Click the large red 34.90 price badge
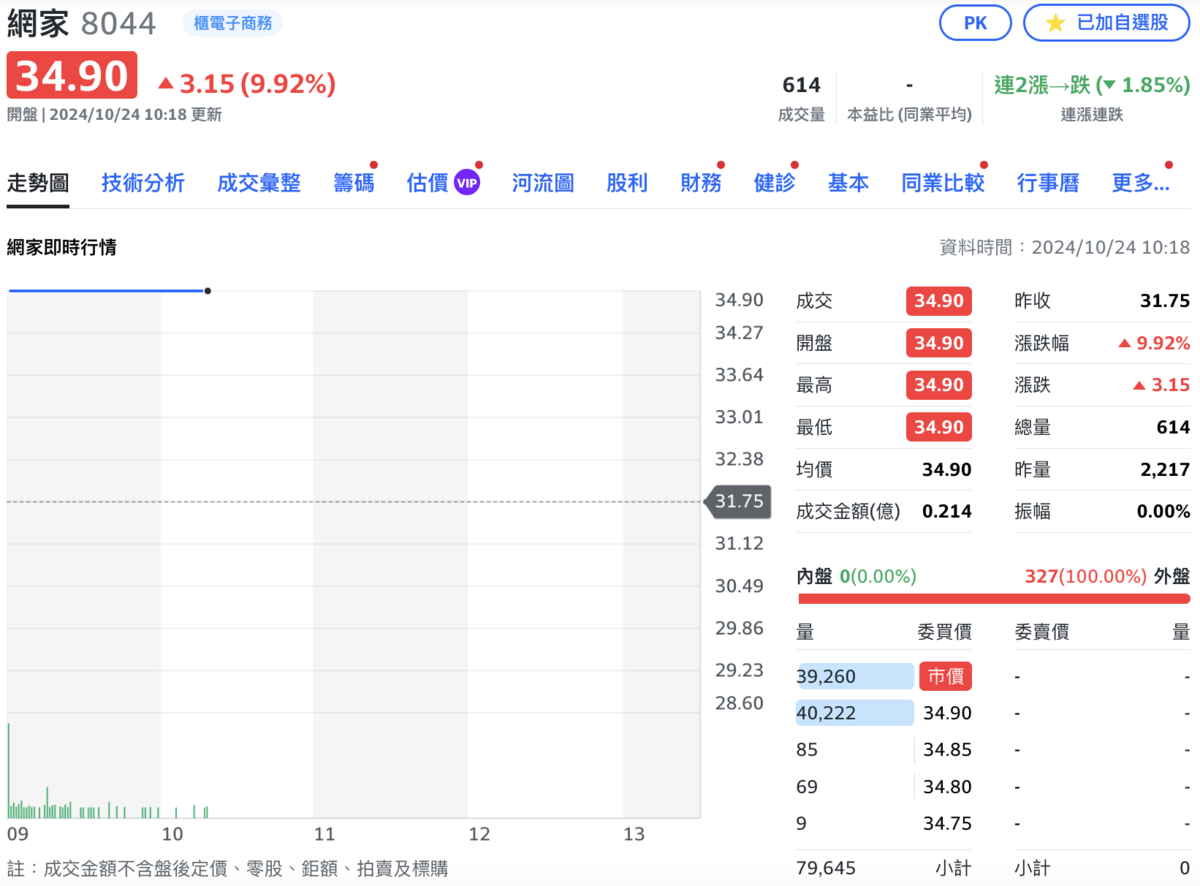Viewport: 1200px width, 886px height. (x=72, y=76)
